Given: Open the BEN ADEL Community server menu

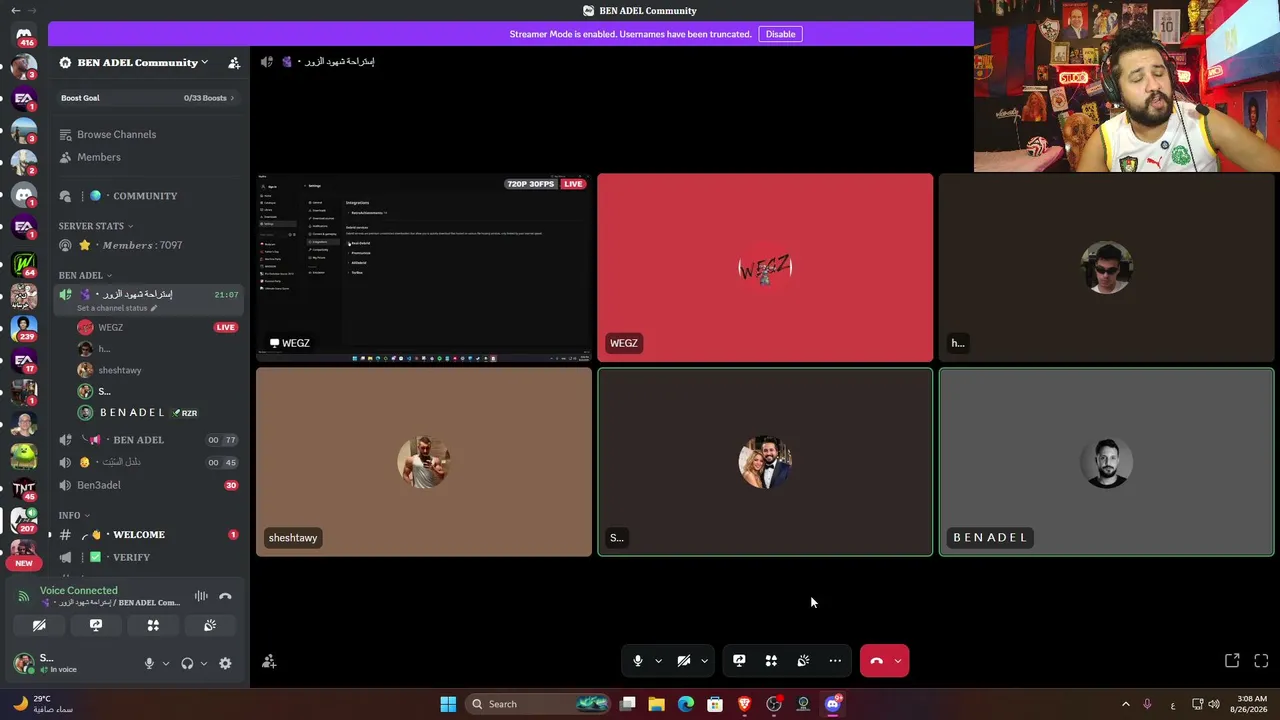Looking at the screenshot, I should point(134,63).
